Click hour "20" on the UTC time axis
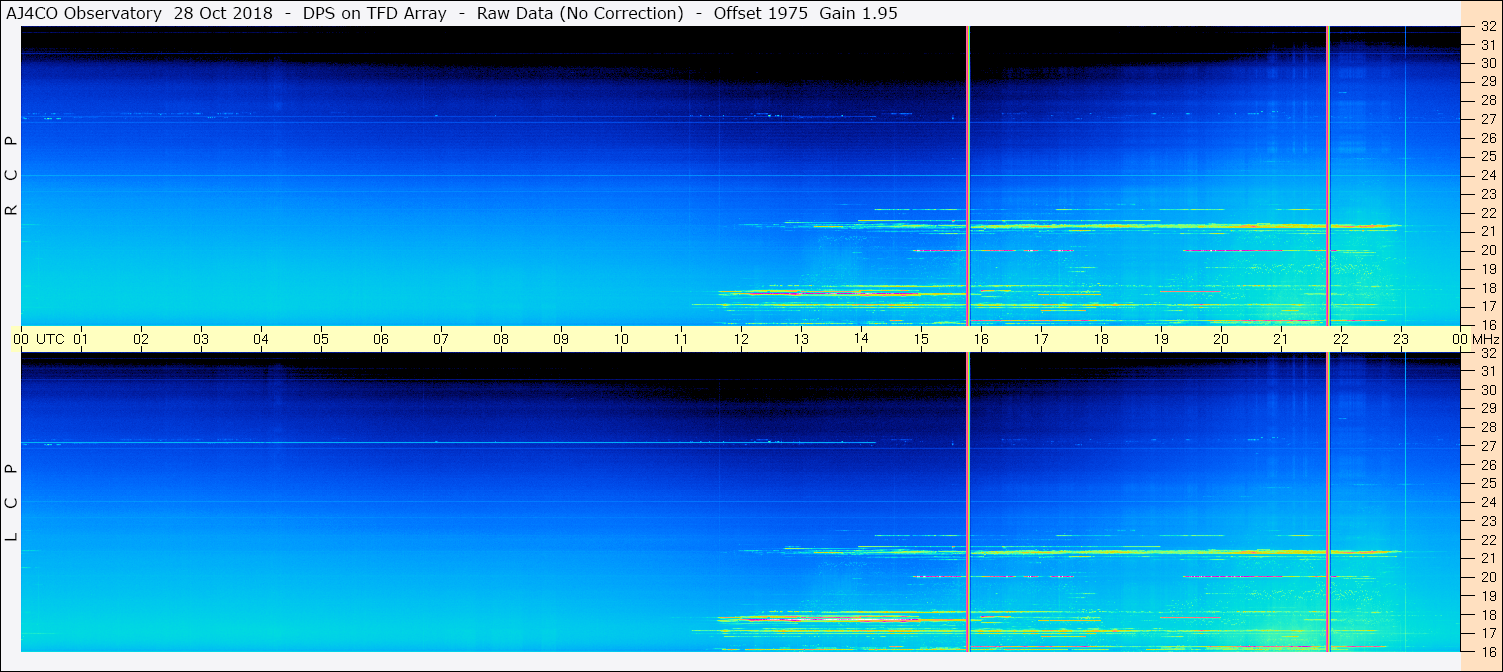The height and width of the screenshot is (672, 1503). click(x=1221, y=339)
